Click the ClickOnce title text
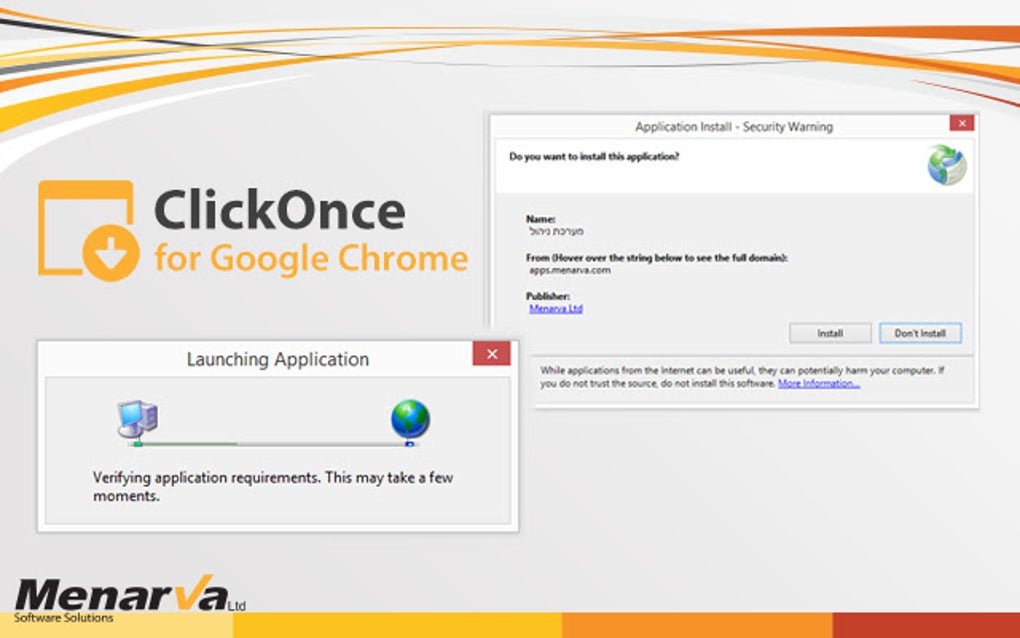Screen dimensions: 1020x638 tap(281, 212)
